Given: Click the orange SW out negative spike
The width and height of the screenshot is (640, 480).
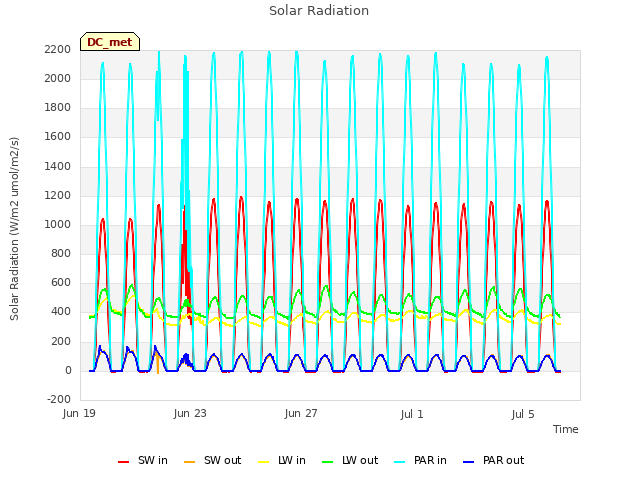Looking at the screenshot, I should pos(158,366).
